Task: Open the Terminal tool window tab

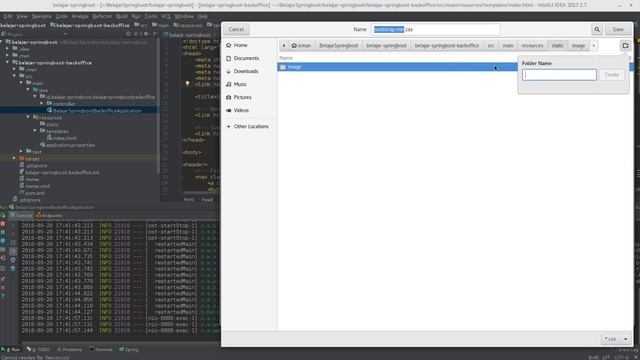Action: tap(100, 349)
